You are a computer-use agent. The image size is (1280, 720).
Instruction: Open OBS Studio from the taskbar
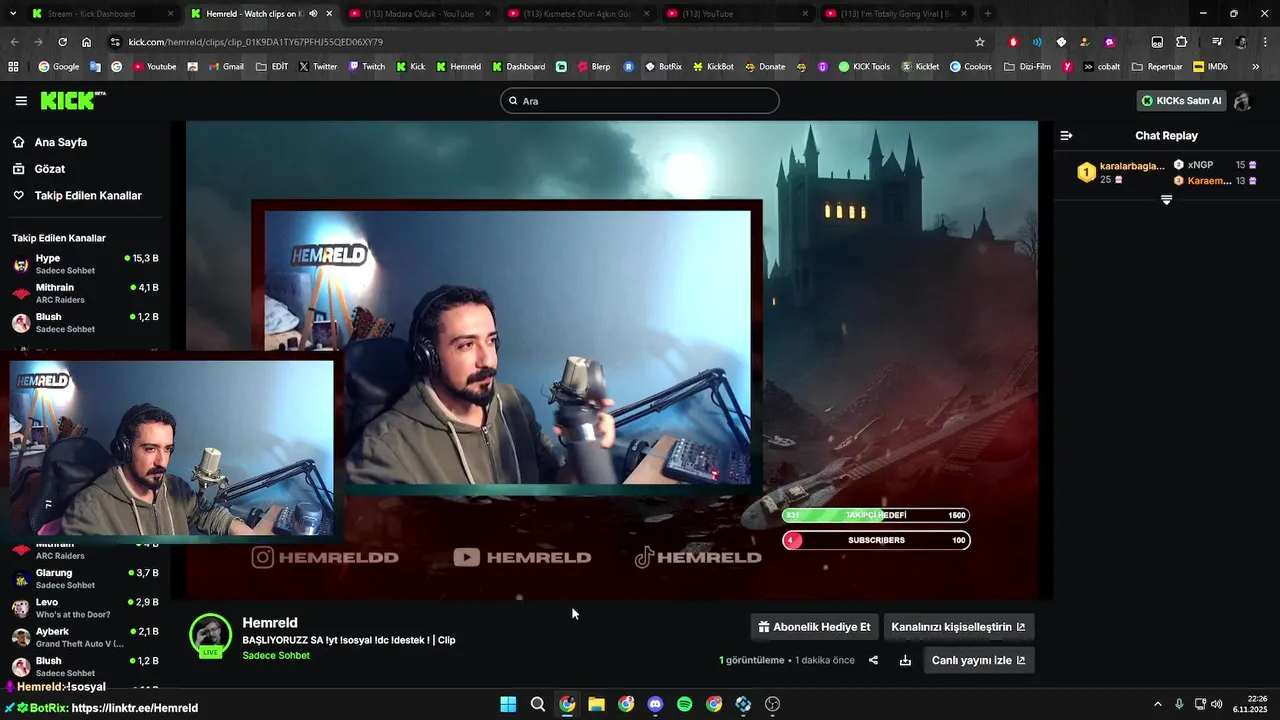[x=772, y=704]
